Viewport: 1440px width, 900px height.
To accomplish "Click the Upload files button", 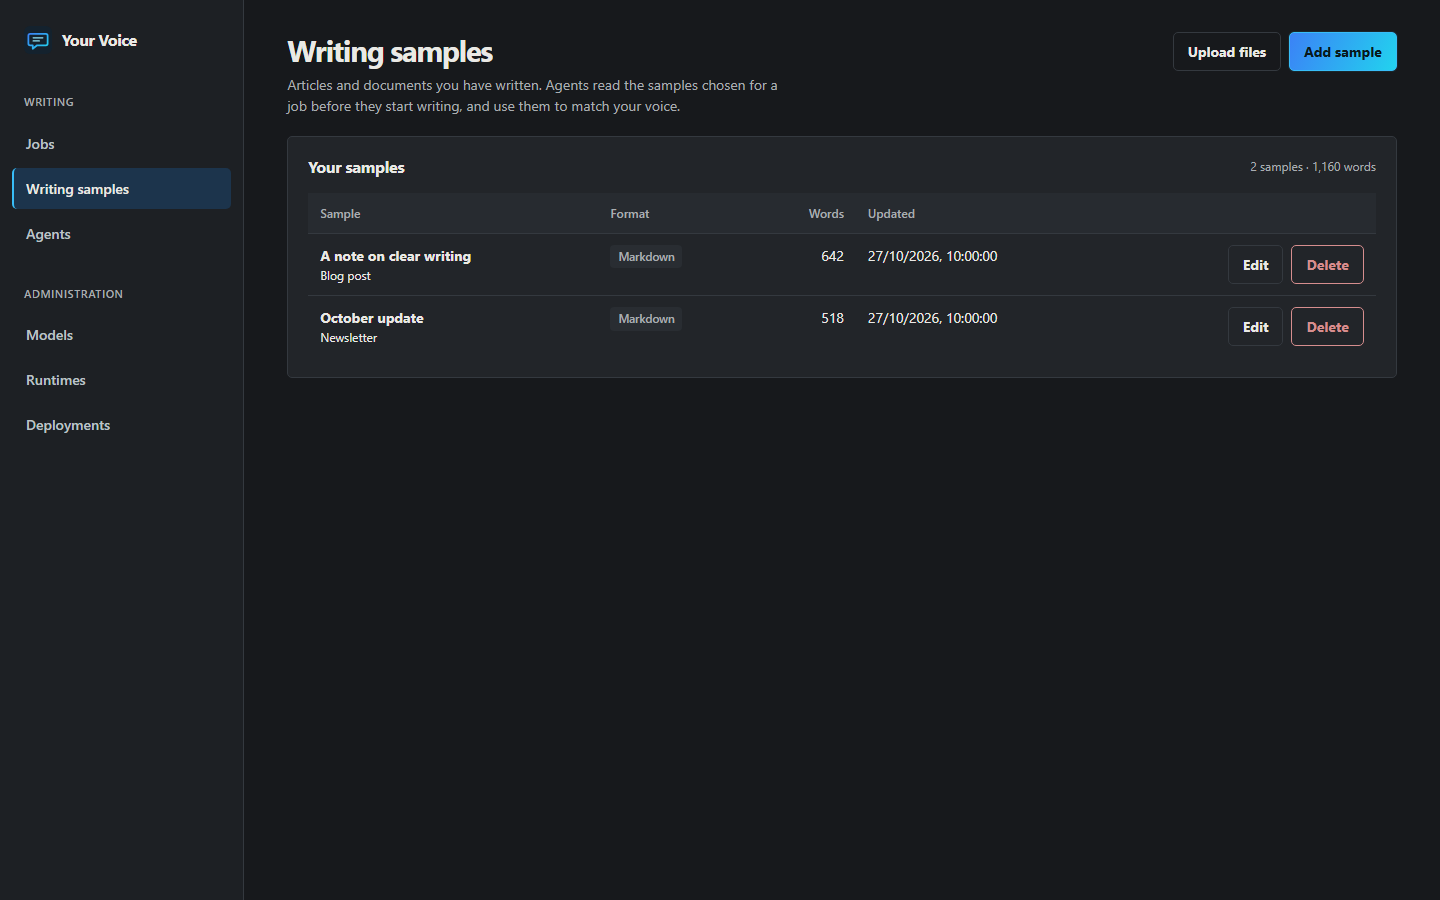I will (1226, 52).
